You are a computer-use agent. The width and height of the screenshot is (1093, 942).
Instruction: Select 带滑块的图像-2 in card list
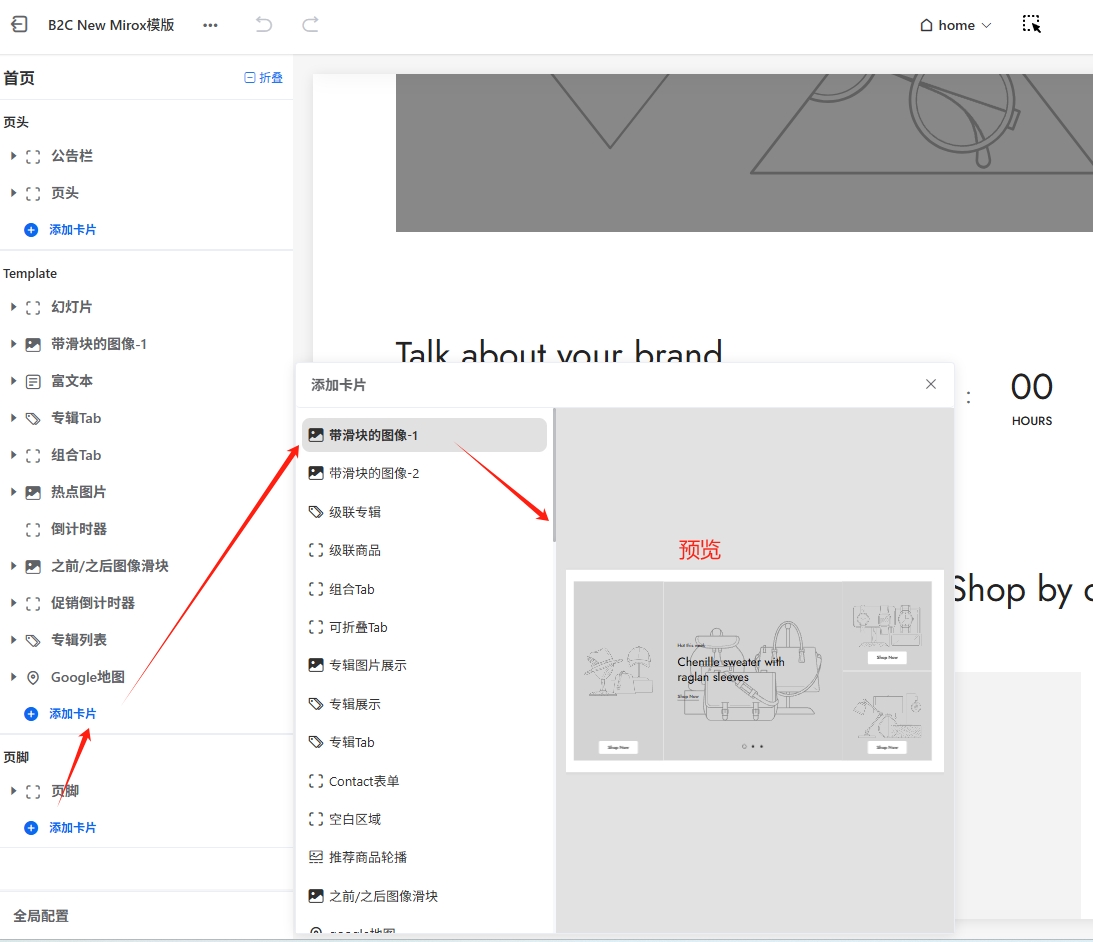[373, 473]
